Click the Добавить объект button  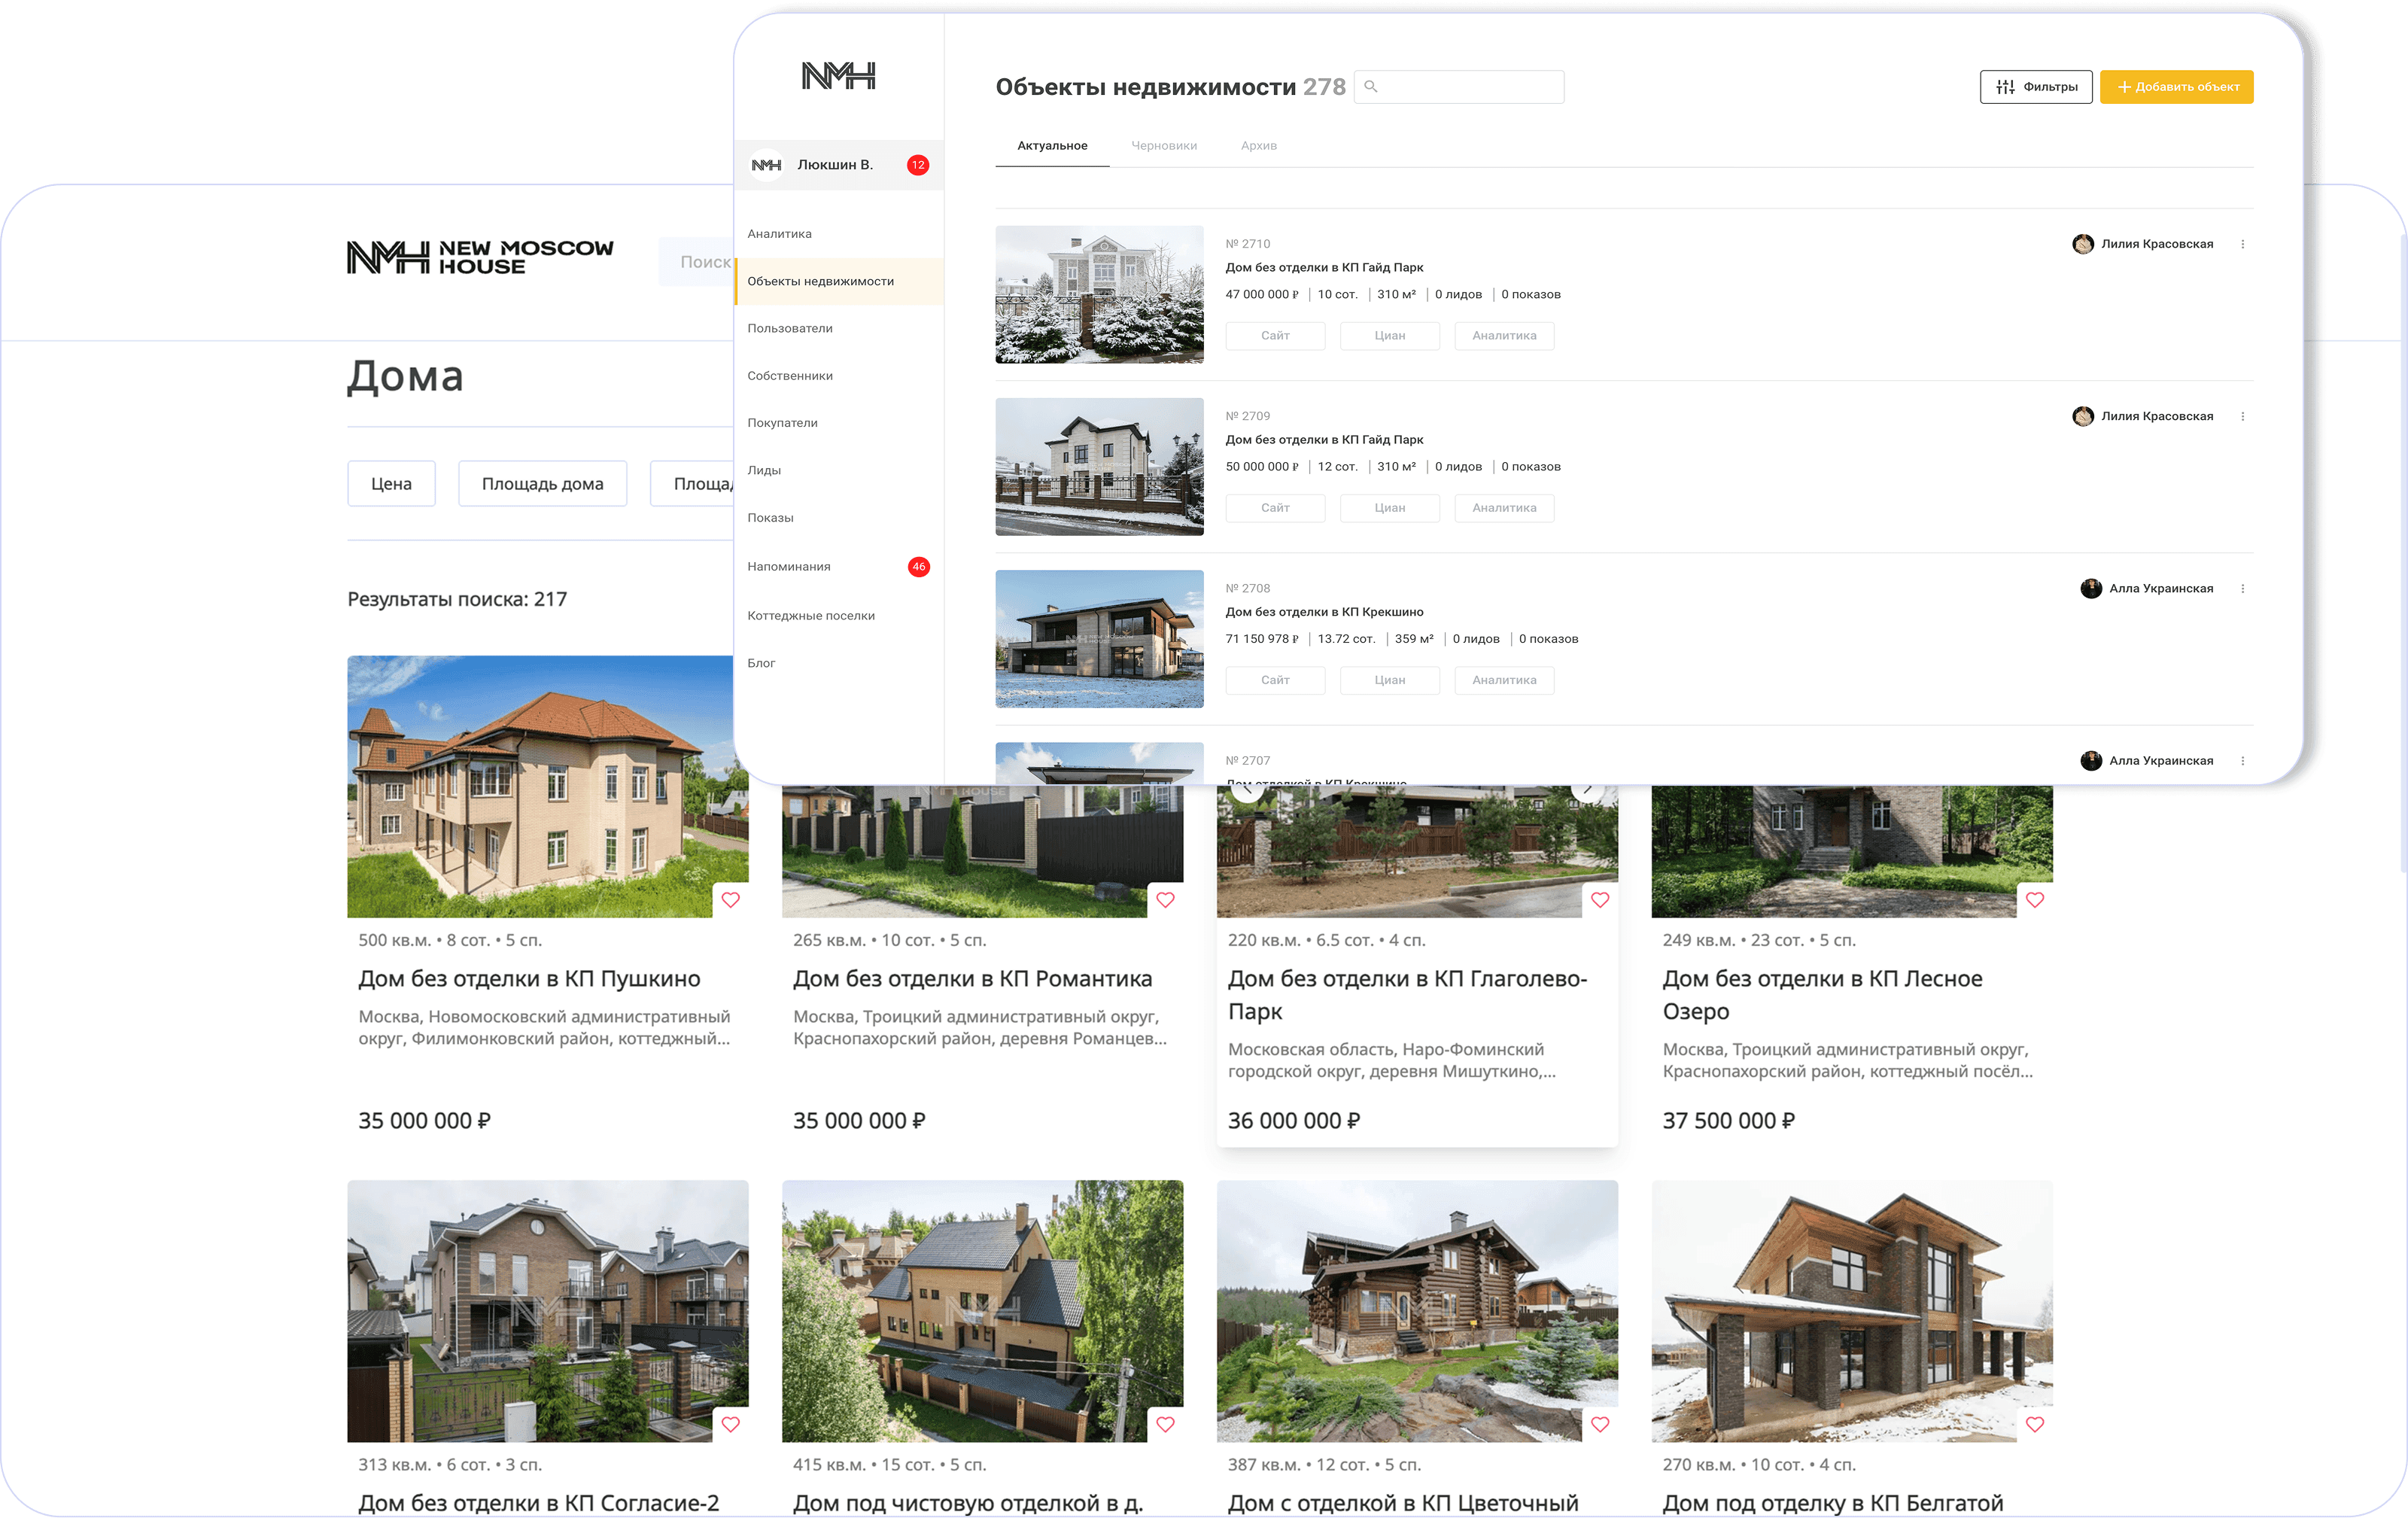point(2176,87)
